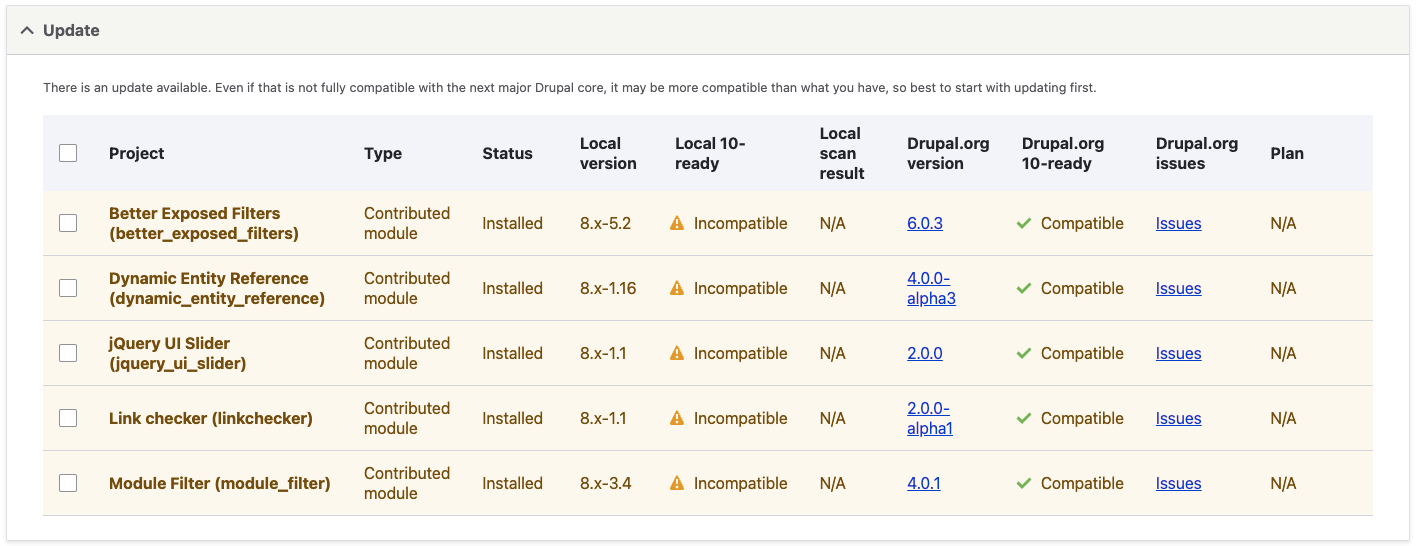The width and height of the screenshot is (1416, 546).
Task: Click the Local version column header
Action: [x=608, y=153]
